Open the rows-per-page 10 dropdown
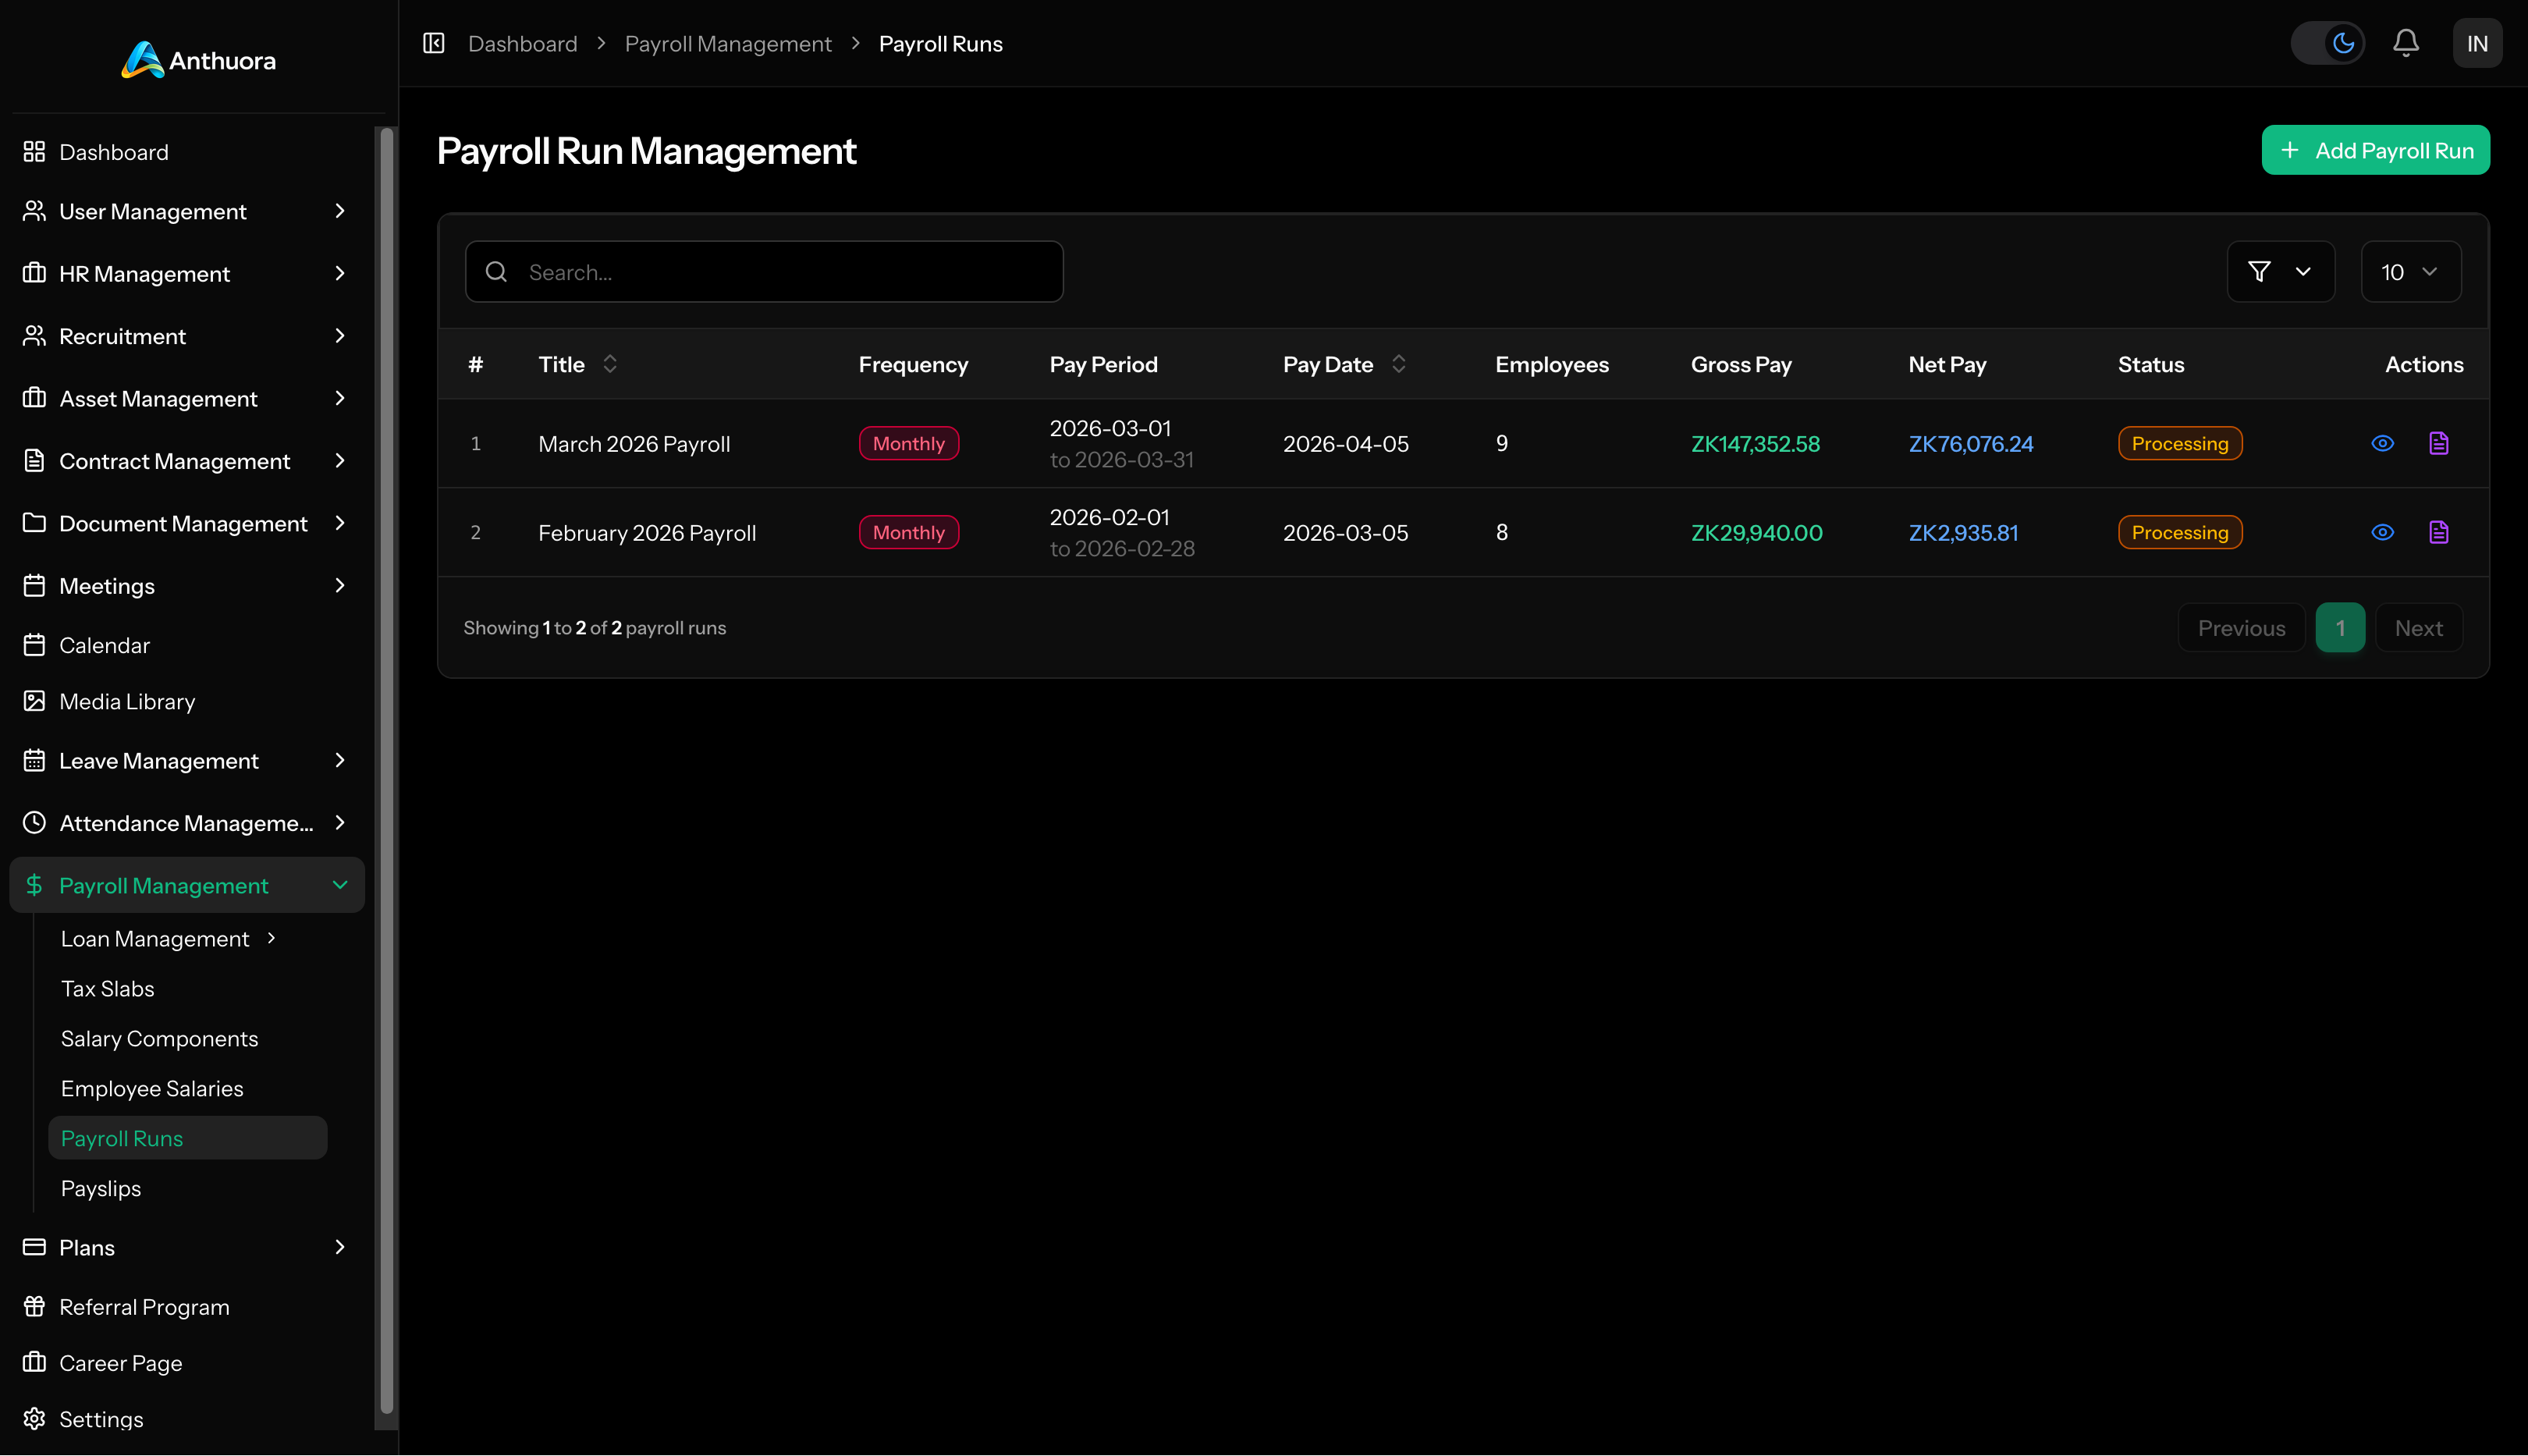 (x=2410, y=271)
